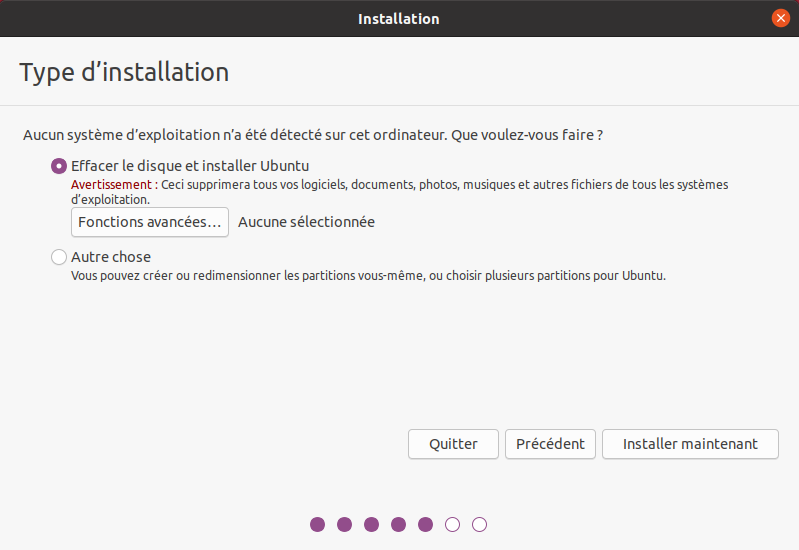This screenshot has height=550, width=799.
Task: Click the 'Installation' title bar text
Action: 398,19
